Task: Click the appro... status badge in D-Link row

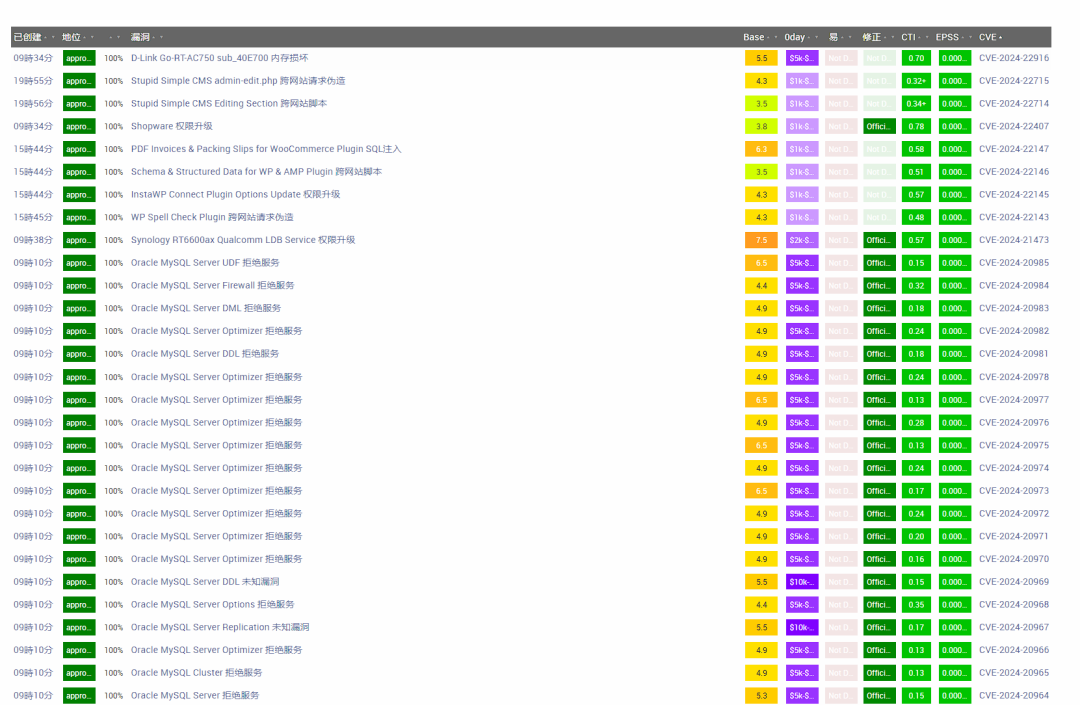Action: 79,59
